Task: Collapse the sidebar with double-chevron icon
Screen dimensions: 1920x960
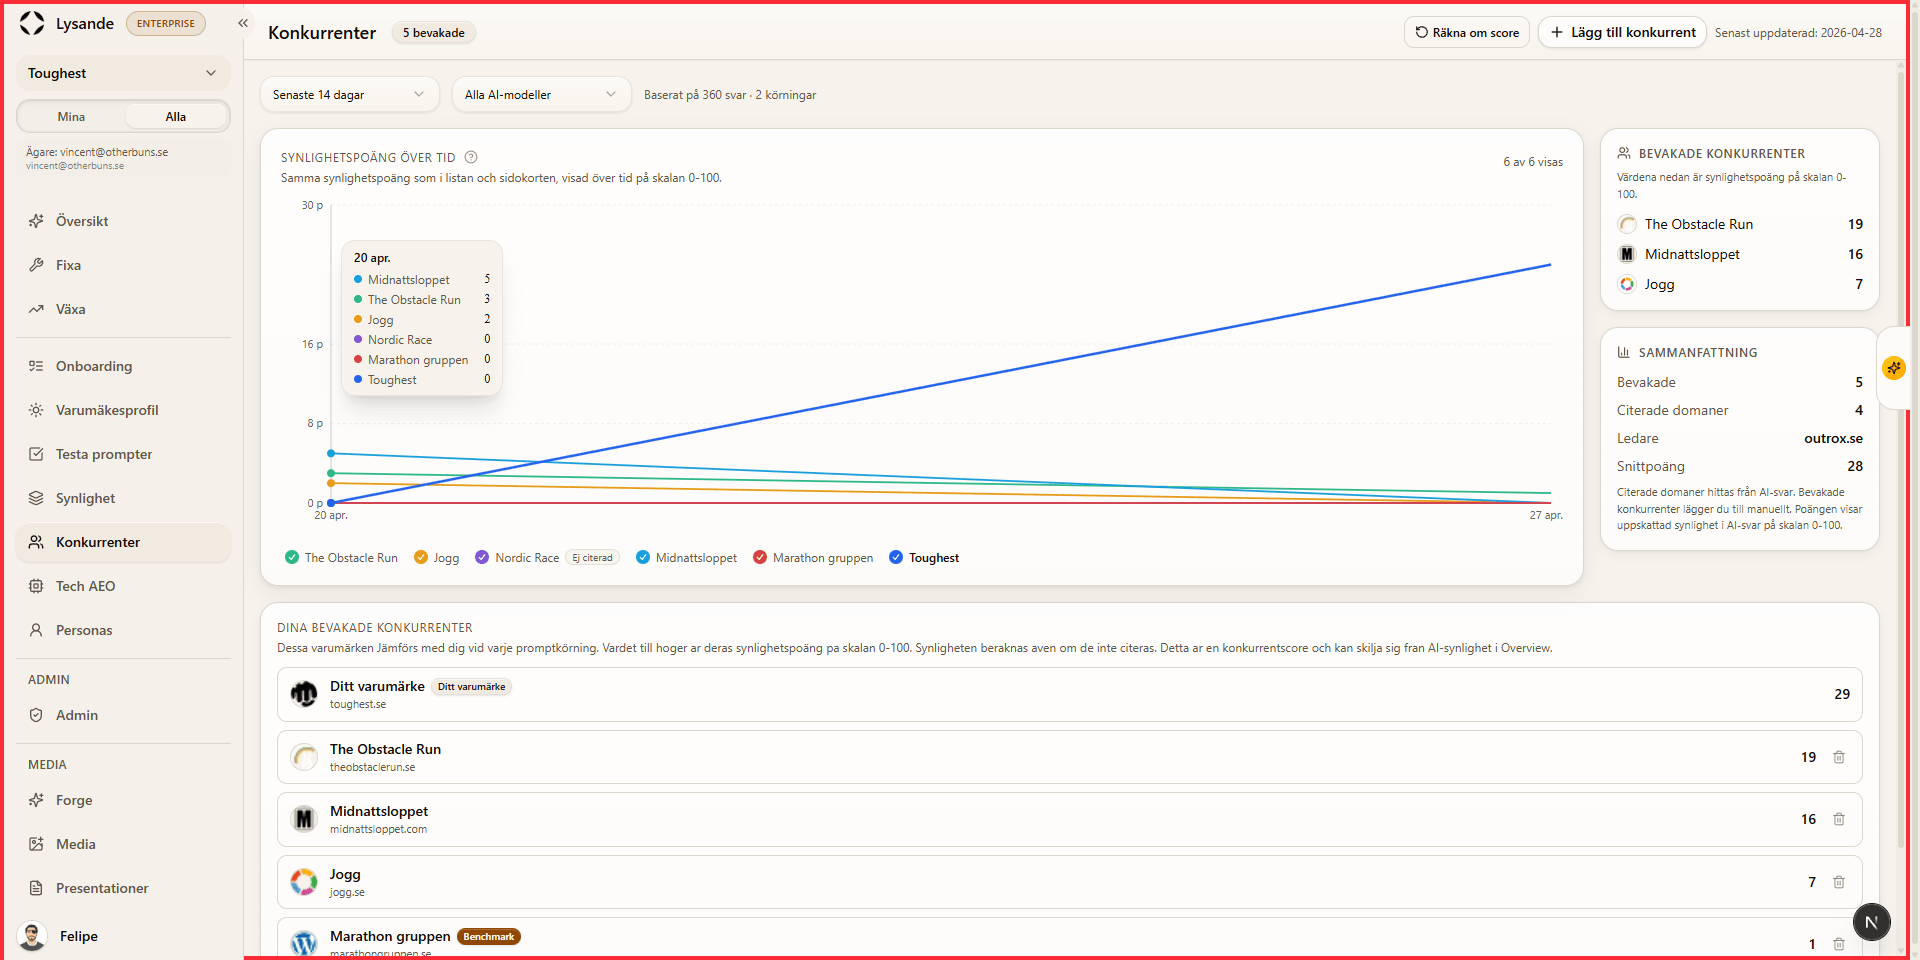Action: tap(243, 23)
